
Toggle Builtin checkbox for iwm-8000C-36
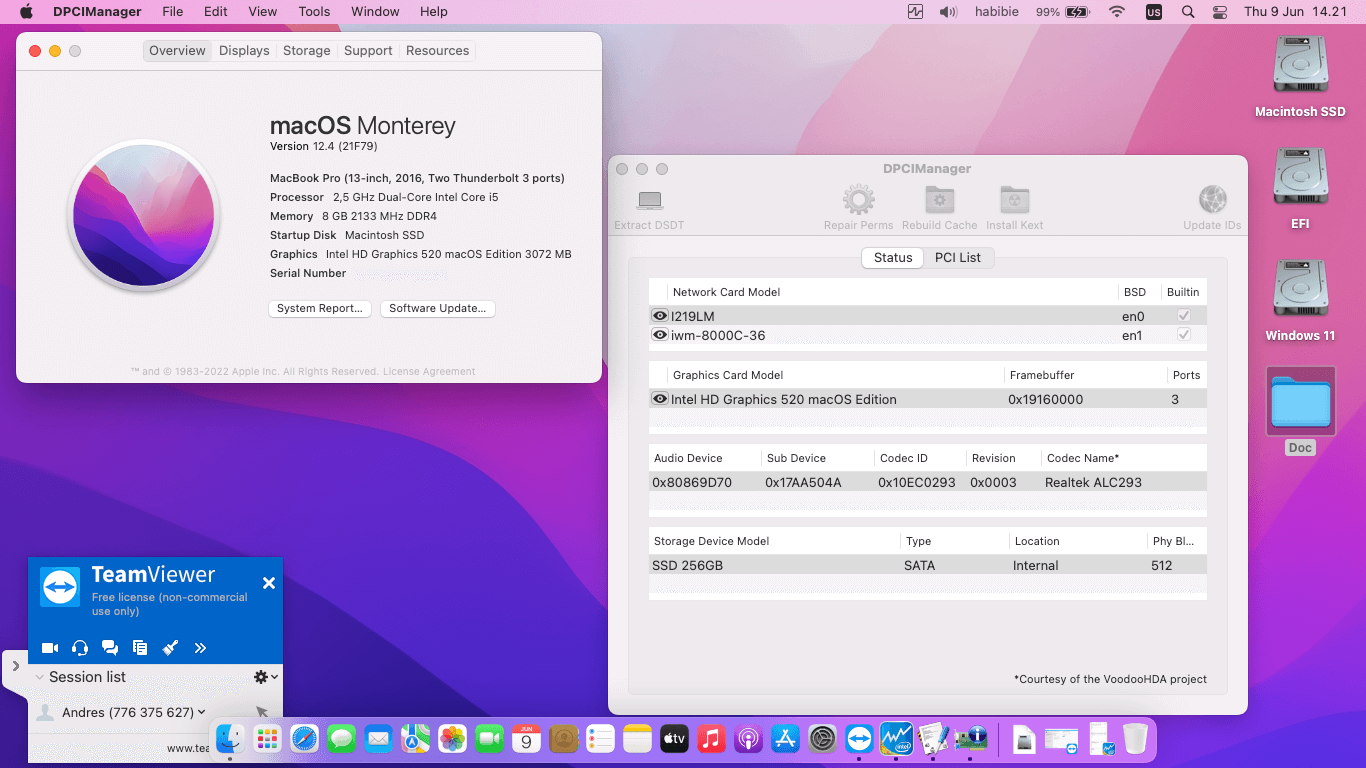coord(1184,335)
